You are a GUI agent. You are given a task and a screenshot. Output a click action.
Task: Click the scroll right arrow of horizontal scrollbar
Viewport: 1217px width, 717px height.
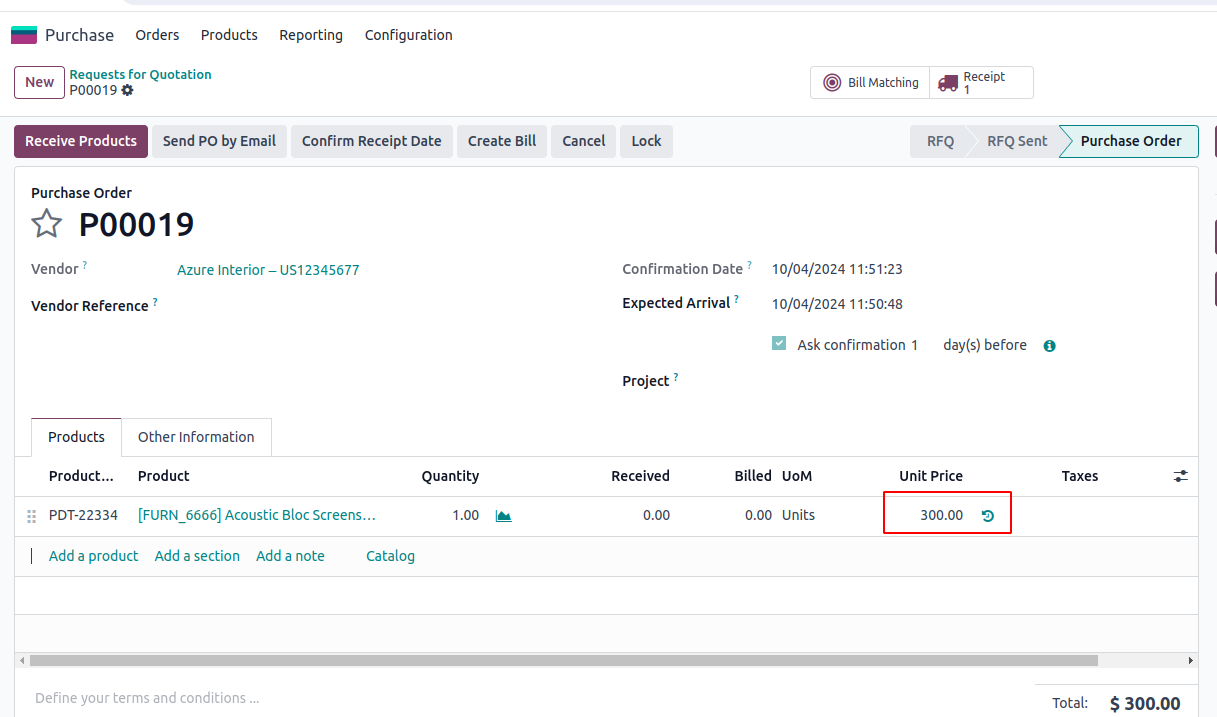click(x=1190, y=661)
